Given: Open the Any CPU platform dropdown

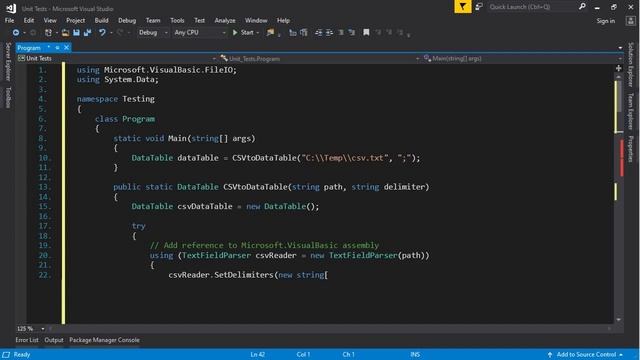Looking at the screenshot, I should click(x=200, y=33).
